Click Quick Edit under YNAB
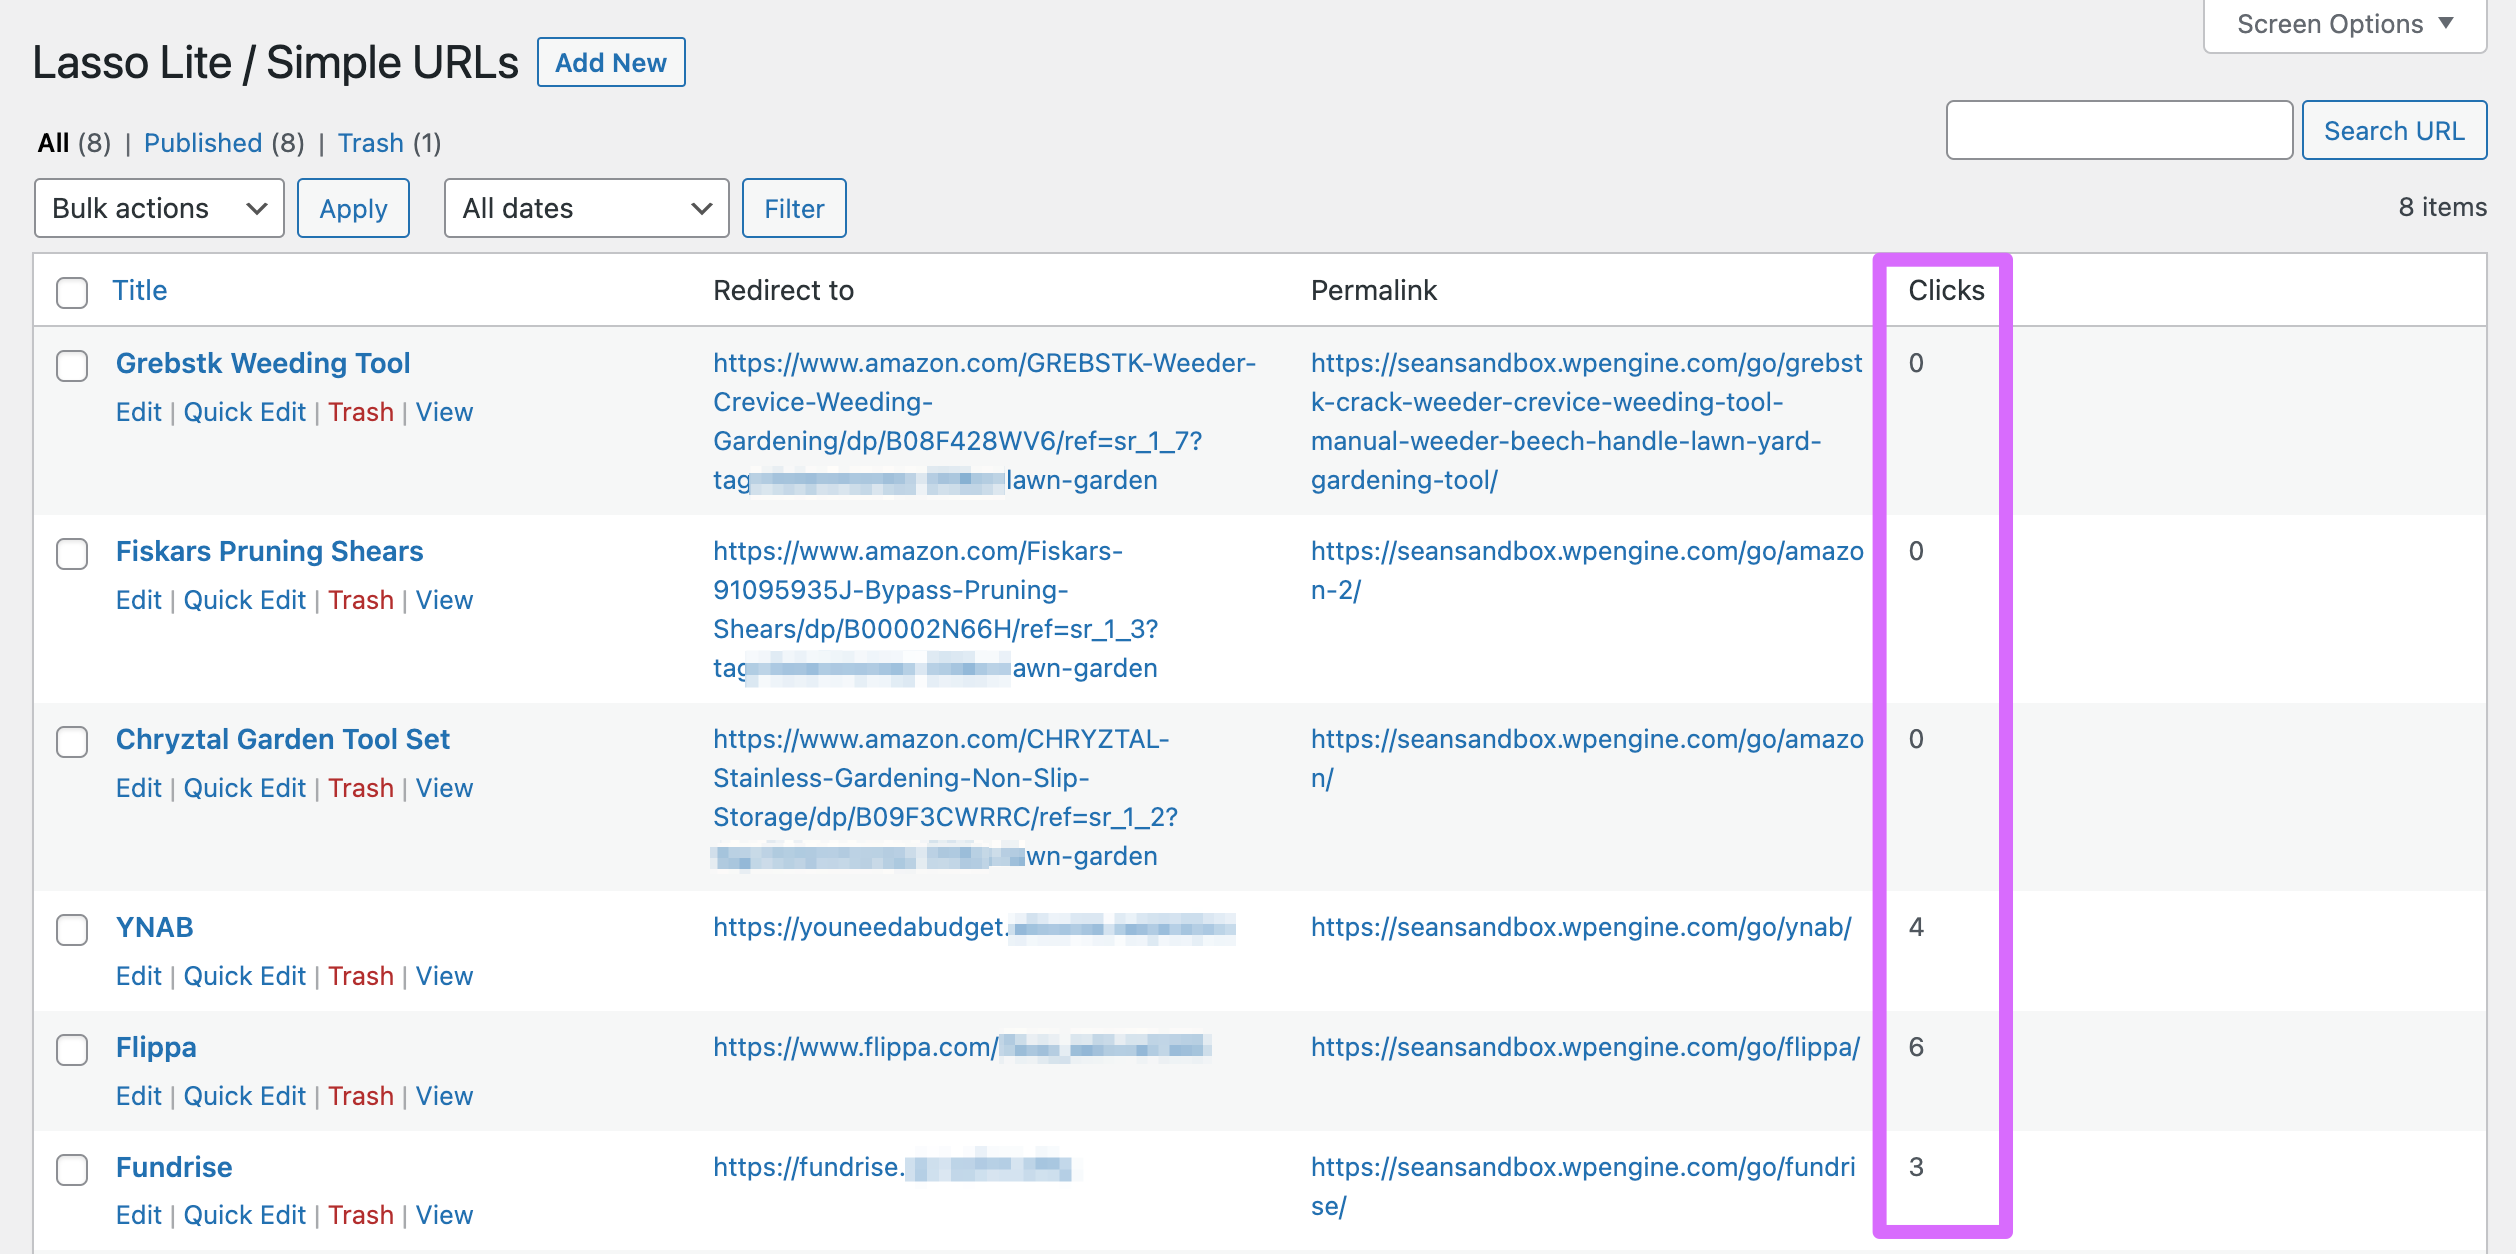 pos(245,976)
